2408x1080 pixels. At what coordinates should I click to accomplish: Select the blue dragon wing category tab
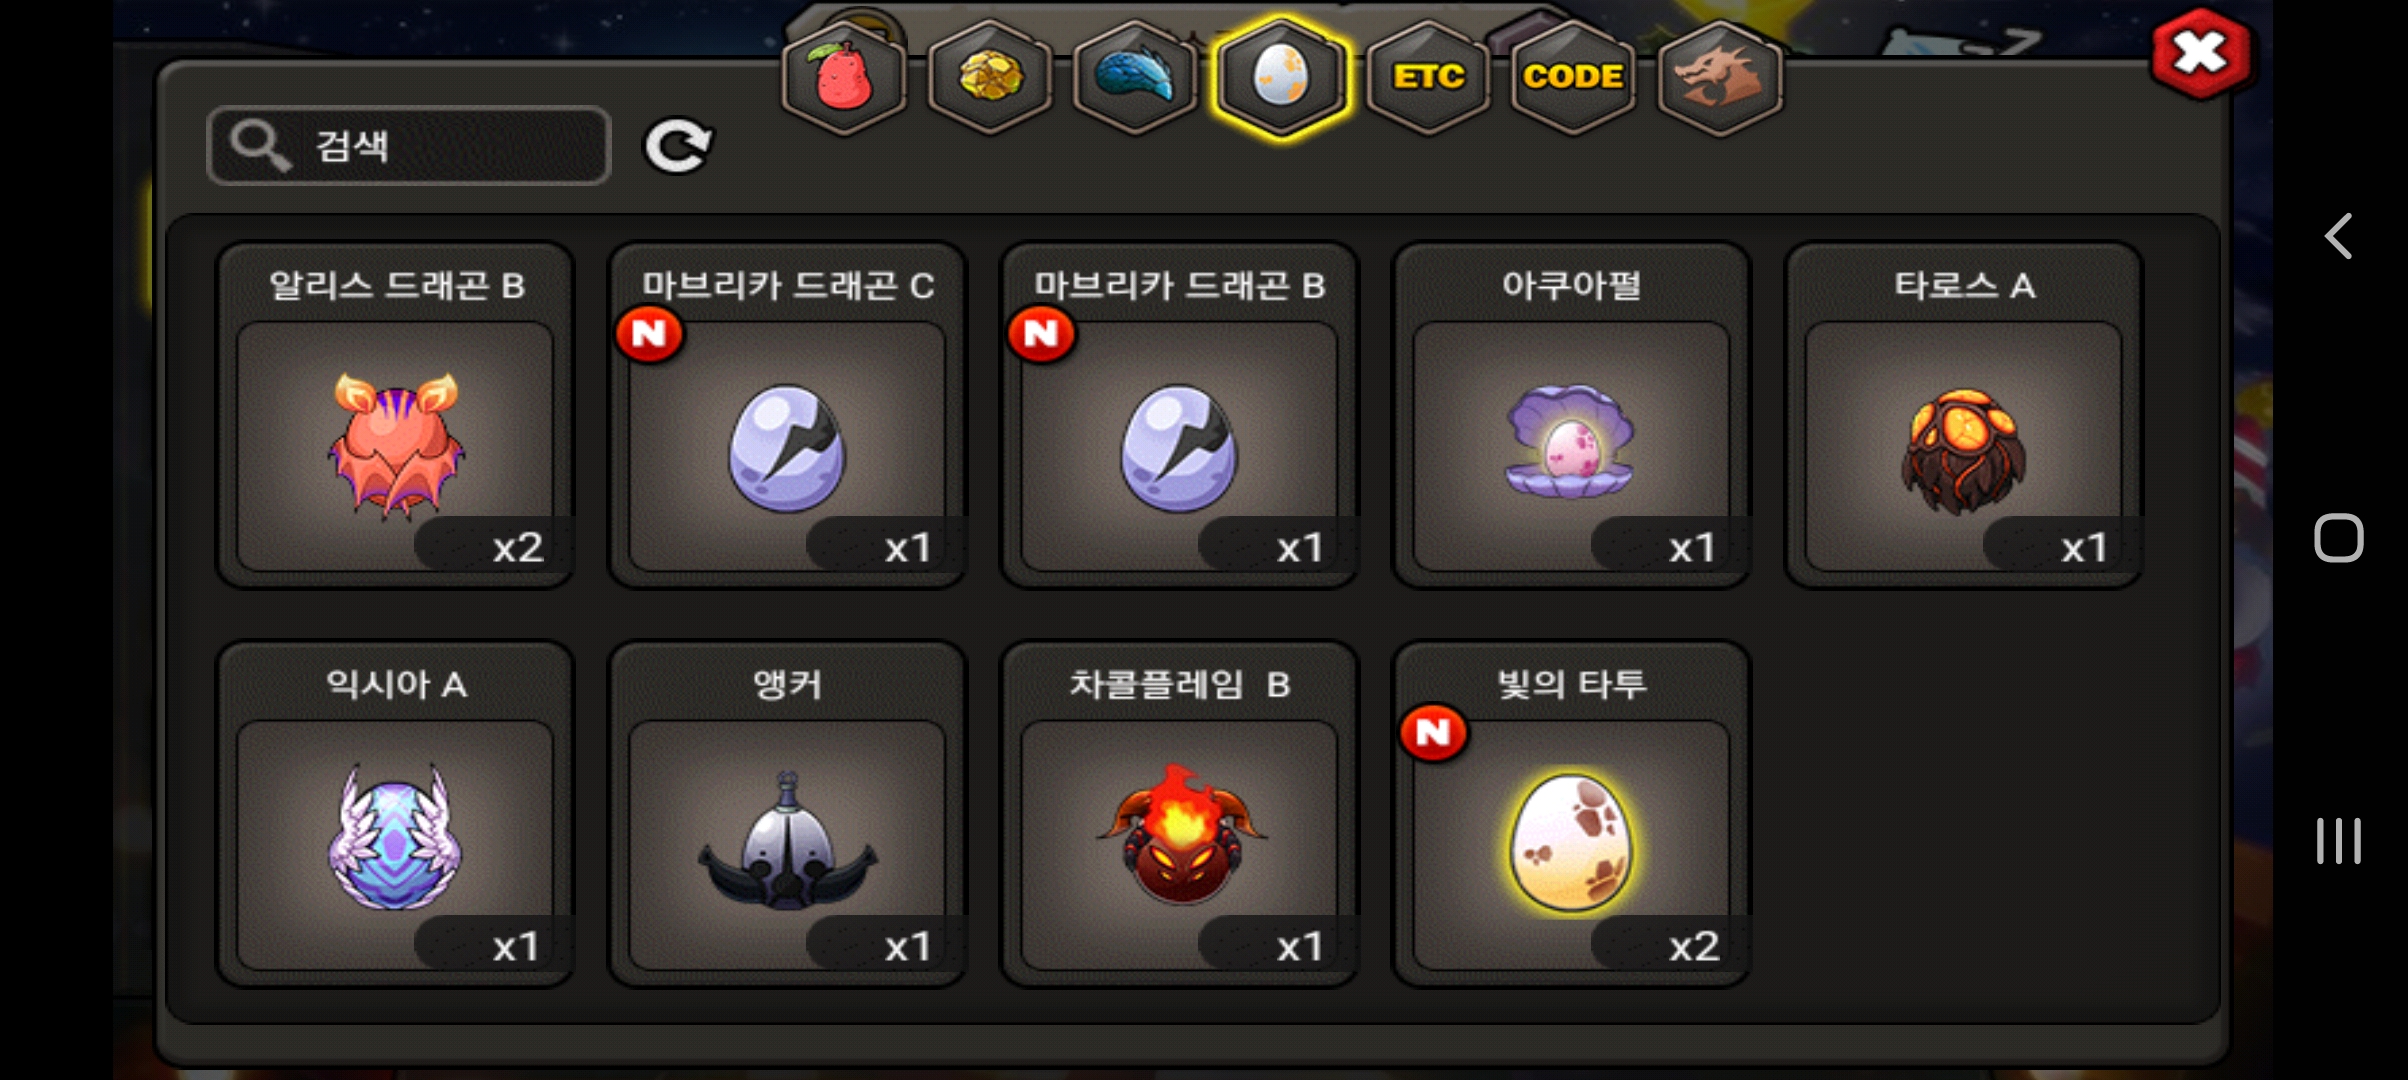pyautogui.click(x=1135, y=78)
